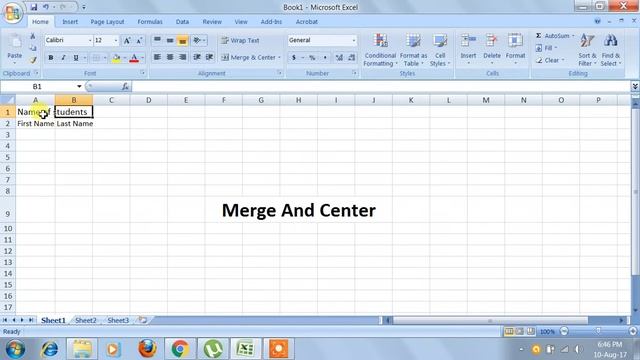The width and height of the screenshot is (640, 360).
Task: Toggle Wrap Text
Action: pyautogui.click(x=240, y=40)
